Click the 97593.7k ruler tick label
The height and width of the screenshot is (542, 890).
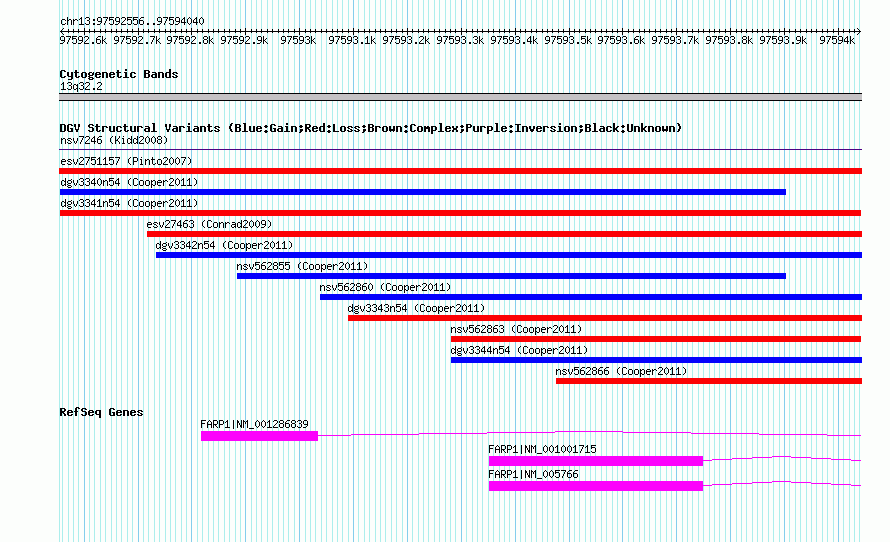[x=675, y=40]
